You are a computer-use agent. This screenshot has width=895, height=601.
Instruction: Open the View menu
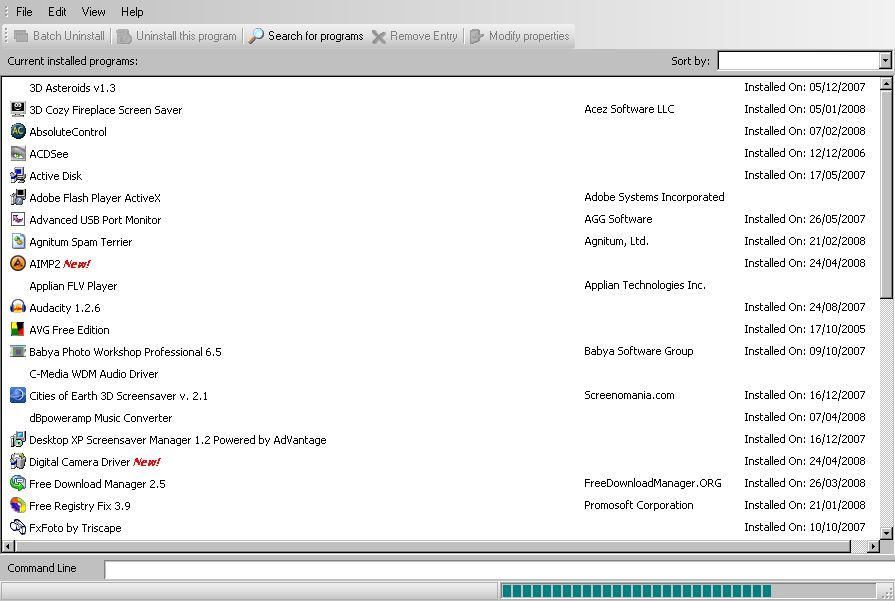point(93,11)
